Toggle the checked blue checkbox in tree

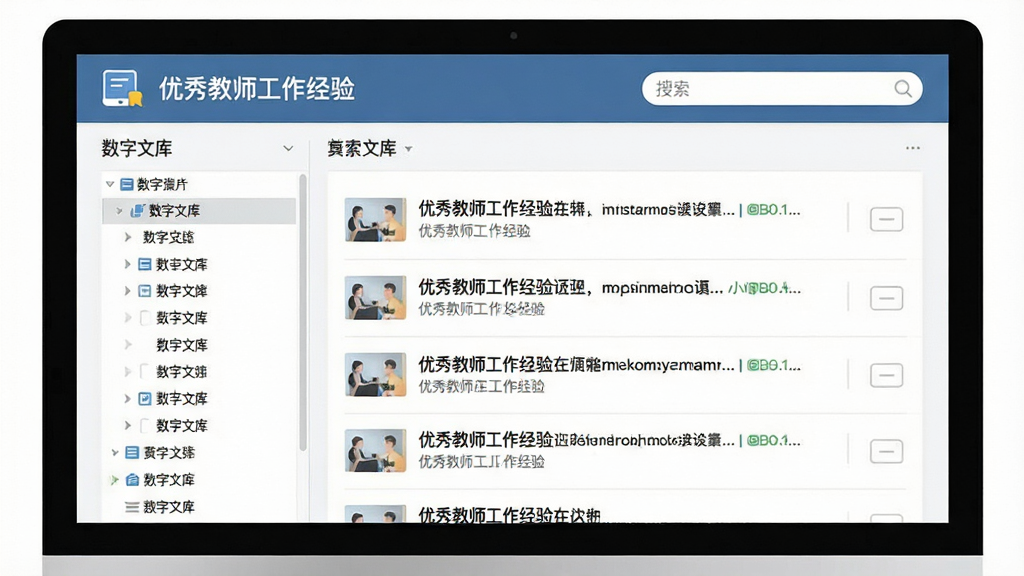pyautogui.click(x=145, y=398)
